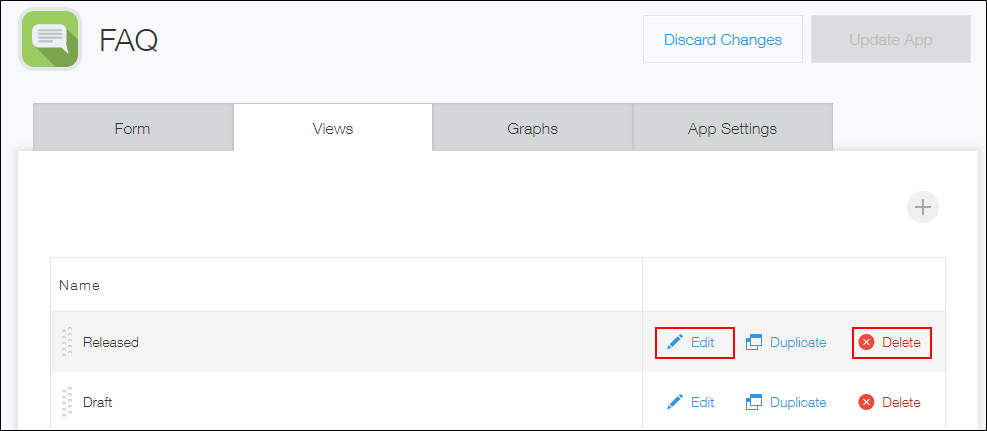Click the green FAQ app icon
The width and height of the screenshot is (987, 431).
[x=50, y=39]
